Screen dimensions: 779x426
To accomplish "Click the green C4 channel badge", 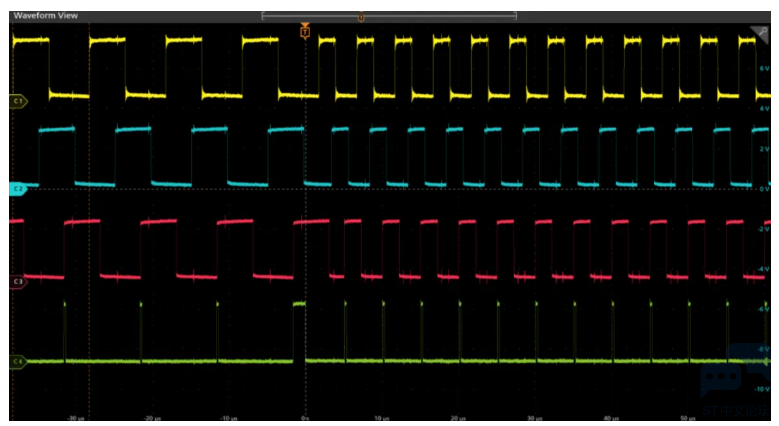I will coord(17,360).
